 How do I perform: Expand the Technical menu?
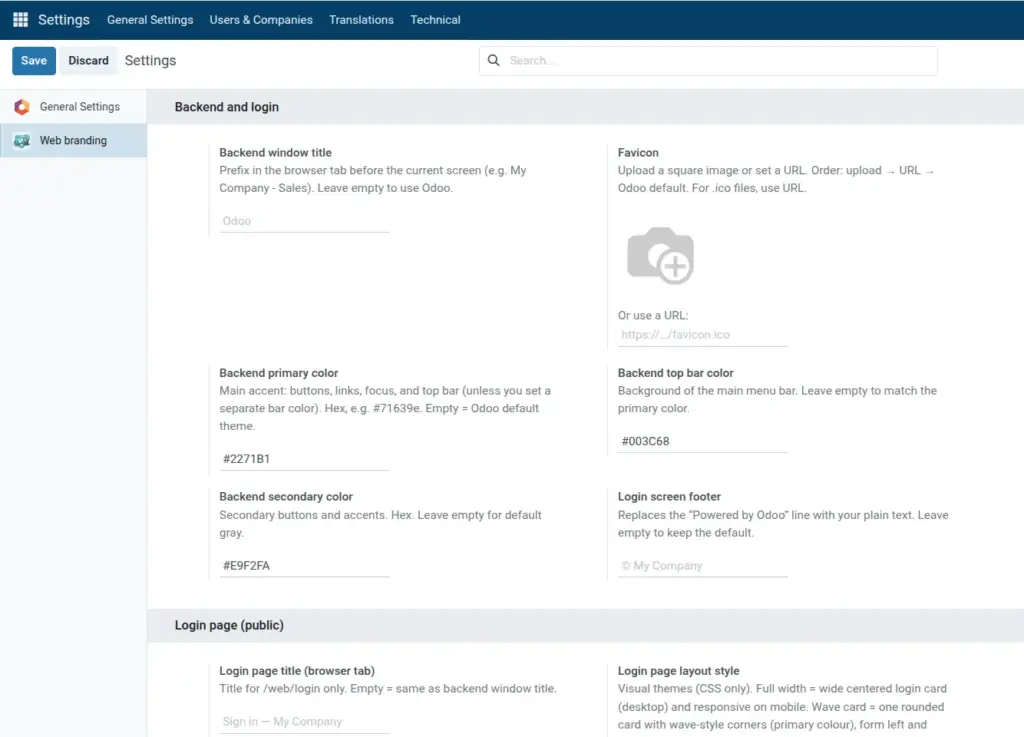[x=435, y=20]
